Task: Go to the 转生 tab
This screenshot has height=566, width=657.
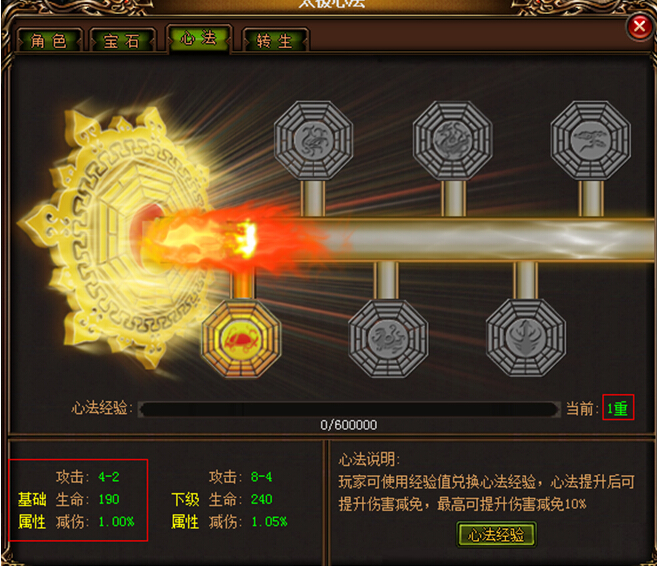Action: point(275,41)
